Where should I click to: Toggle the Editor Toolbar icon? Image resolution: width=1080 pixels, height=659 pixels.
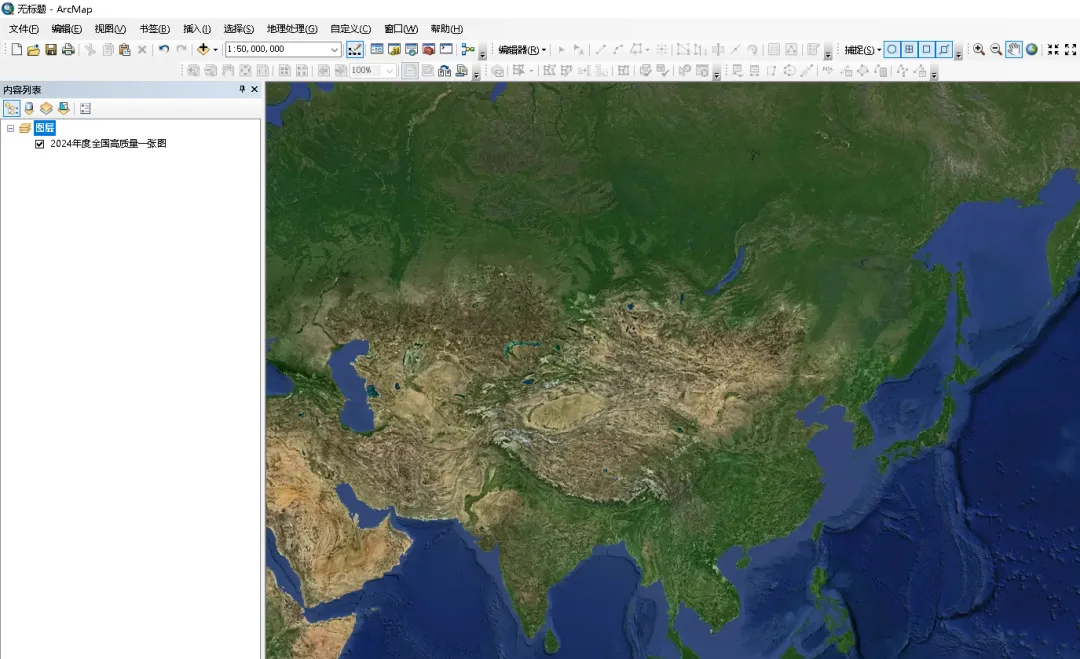[355, 50]
